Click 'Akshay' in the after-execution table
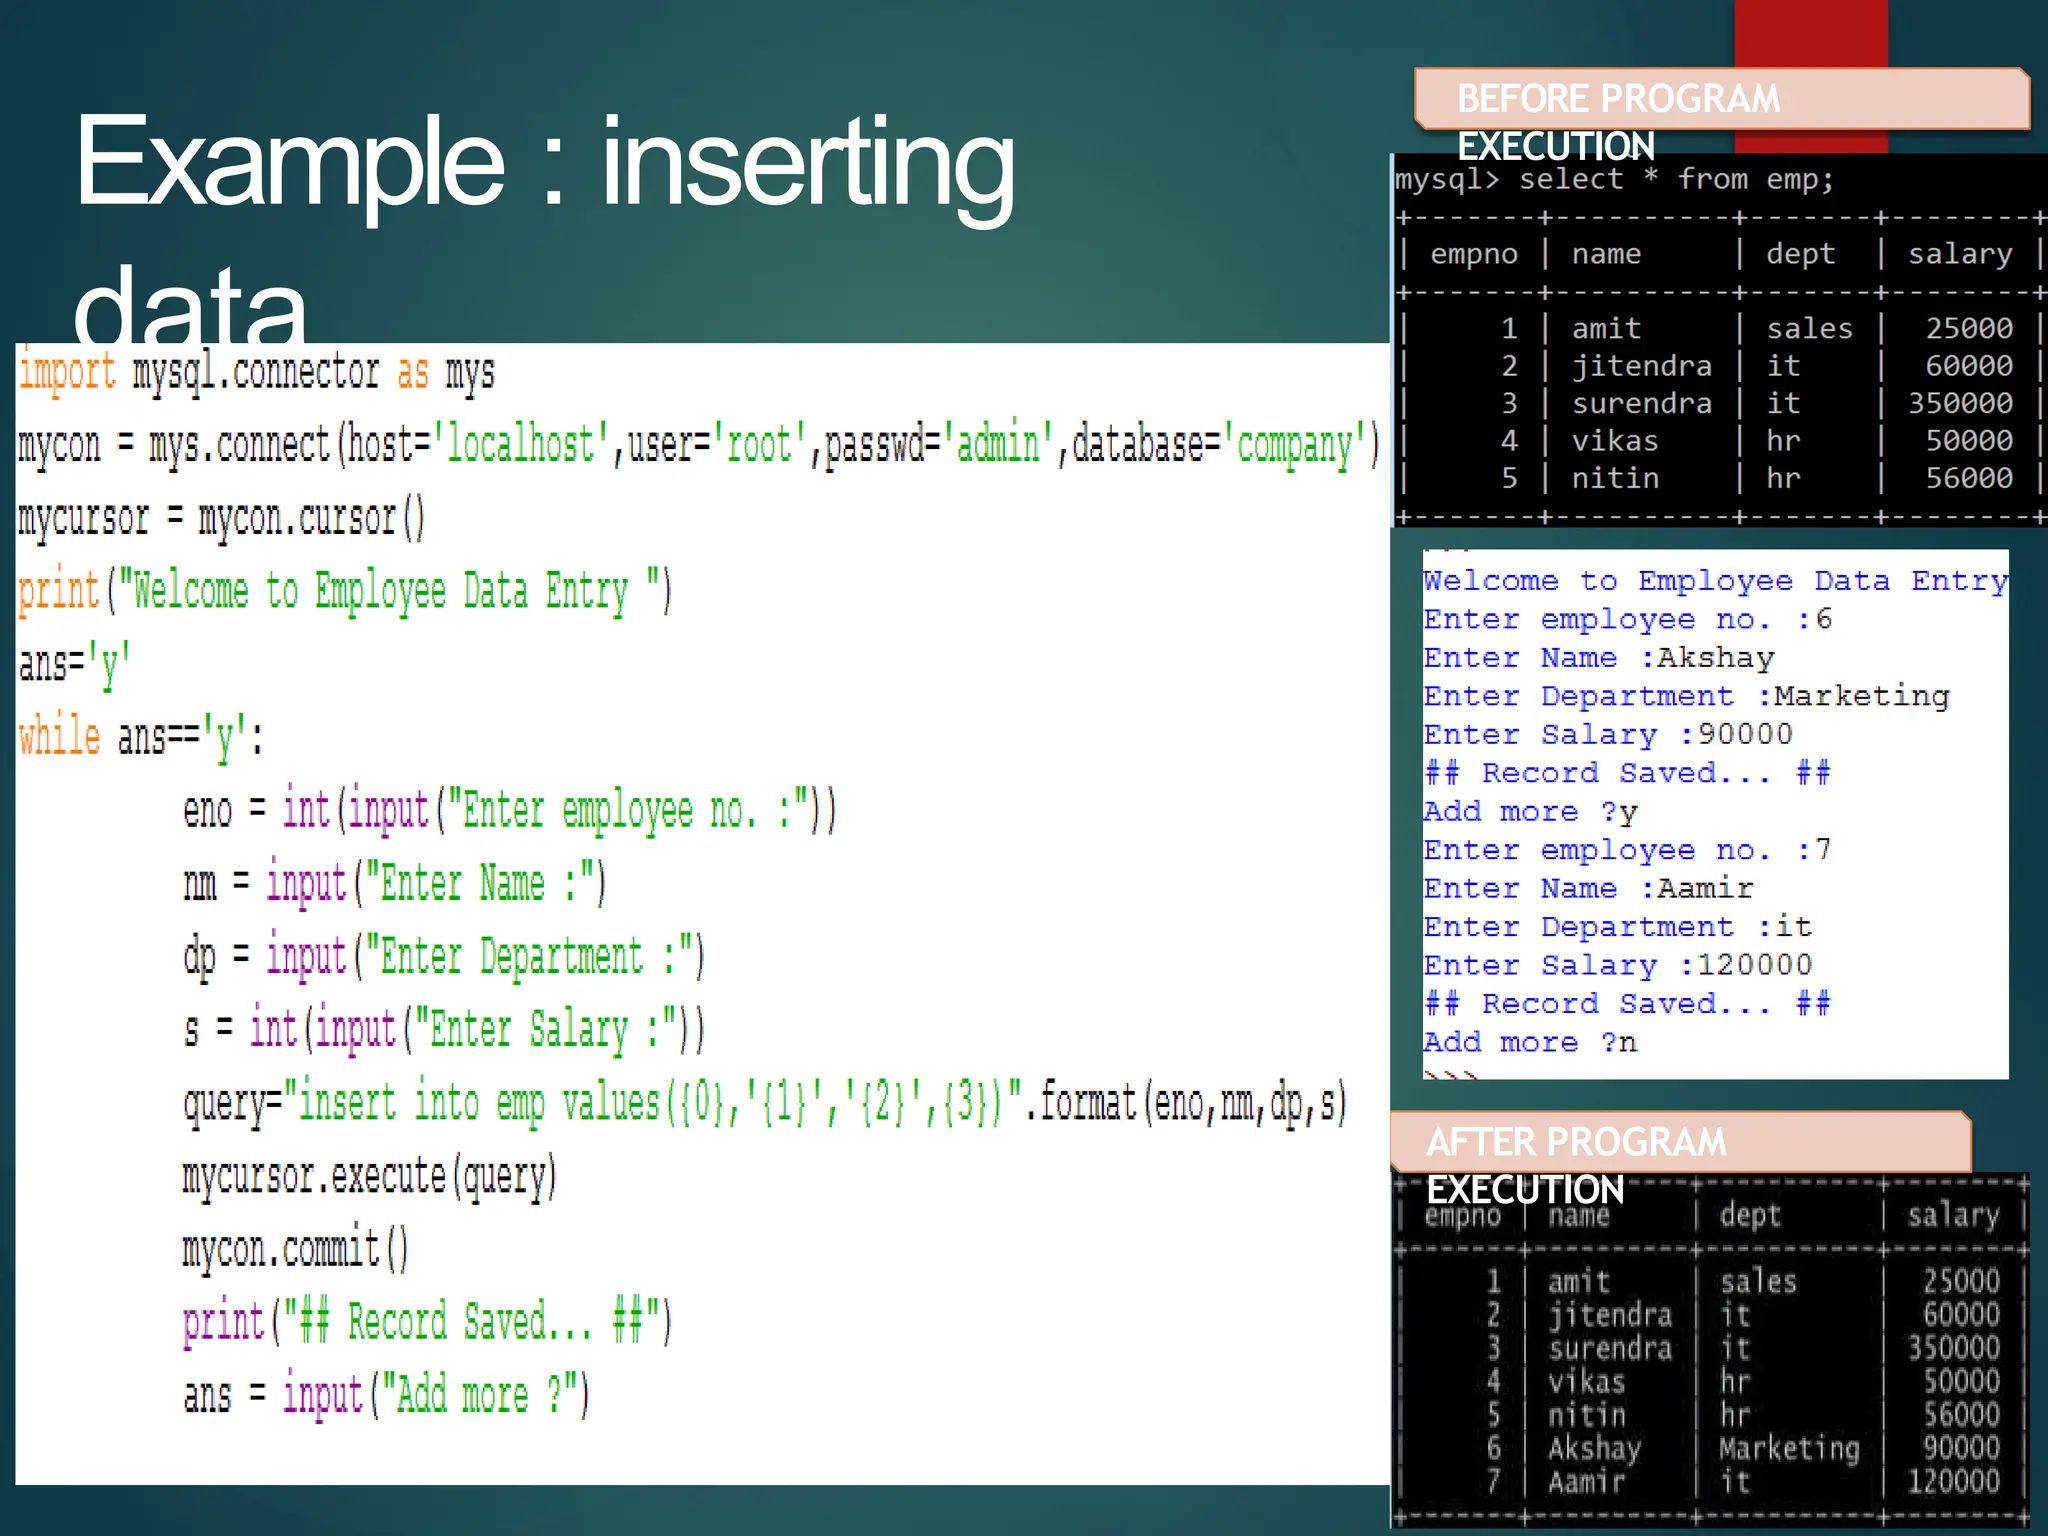 [x=1595, y=1448]
